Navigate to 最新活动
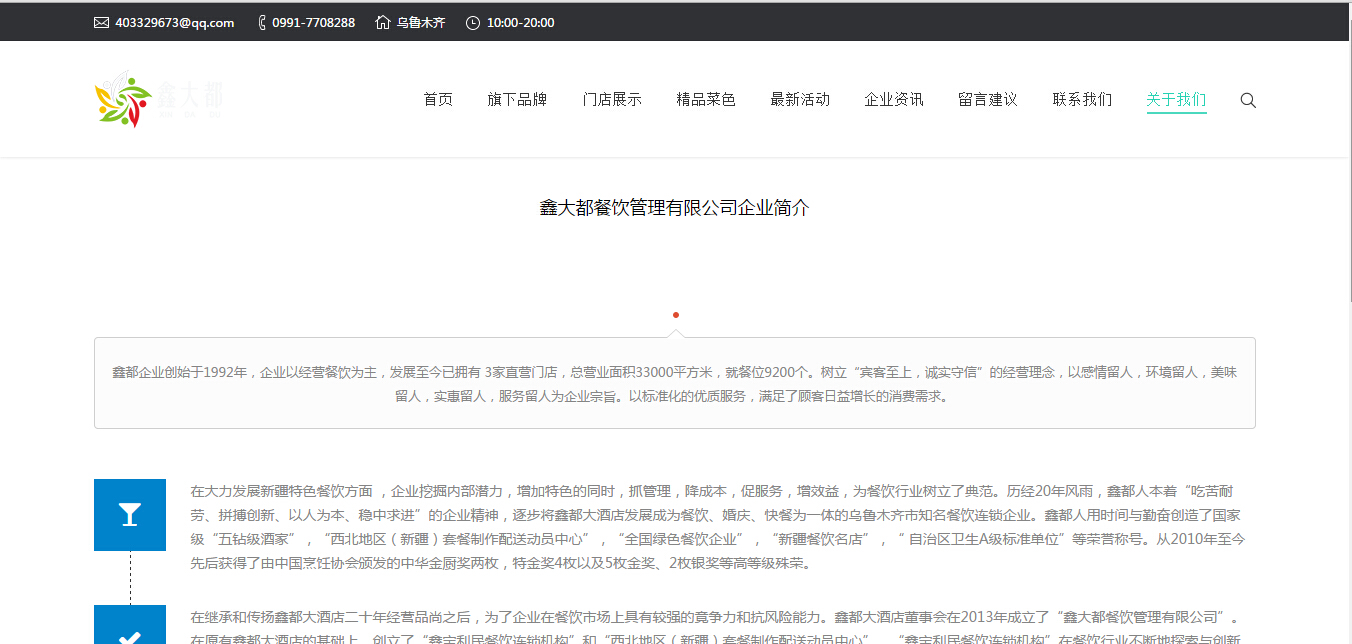 [x=800, y=100]
